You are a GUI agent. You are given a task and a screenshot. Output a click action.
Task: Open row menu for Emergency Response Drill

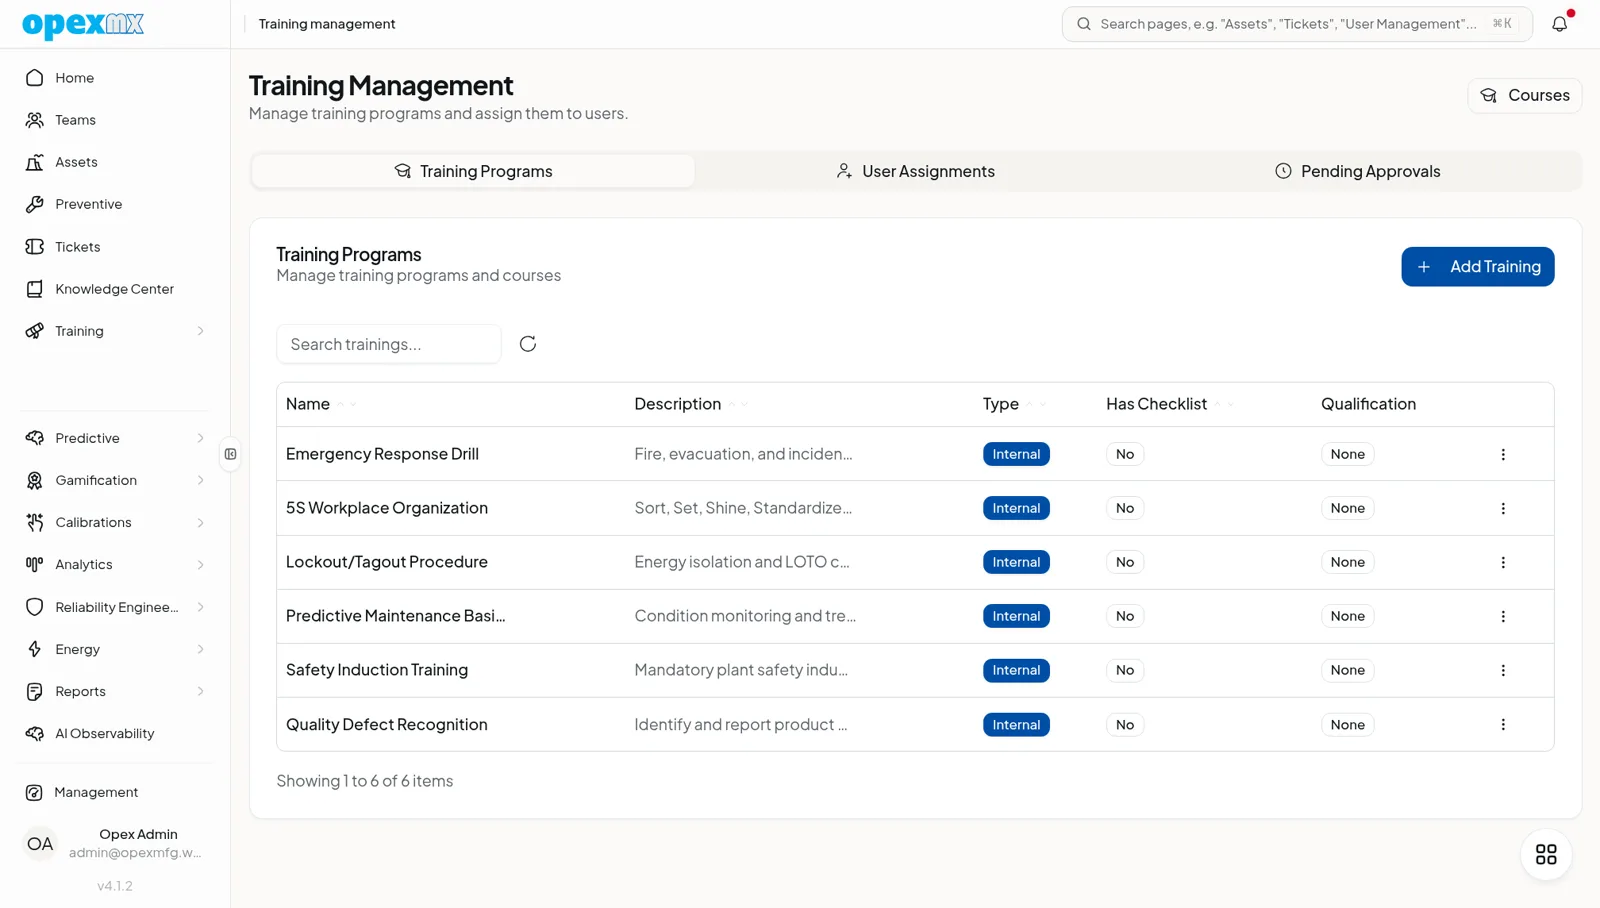point(1503,454)
